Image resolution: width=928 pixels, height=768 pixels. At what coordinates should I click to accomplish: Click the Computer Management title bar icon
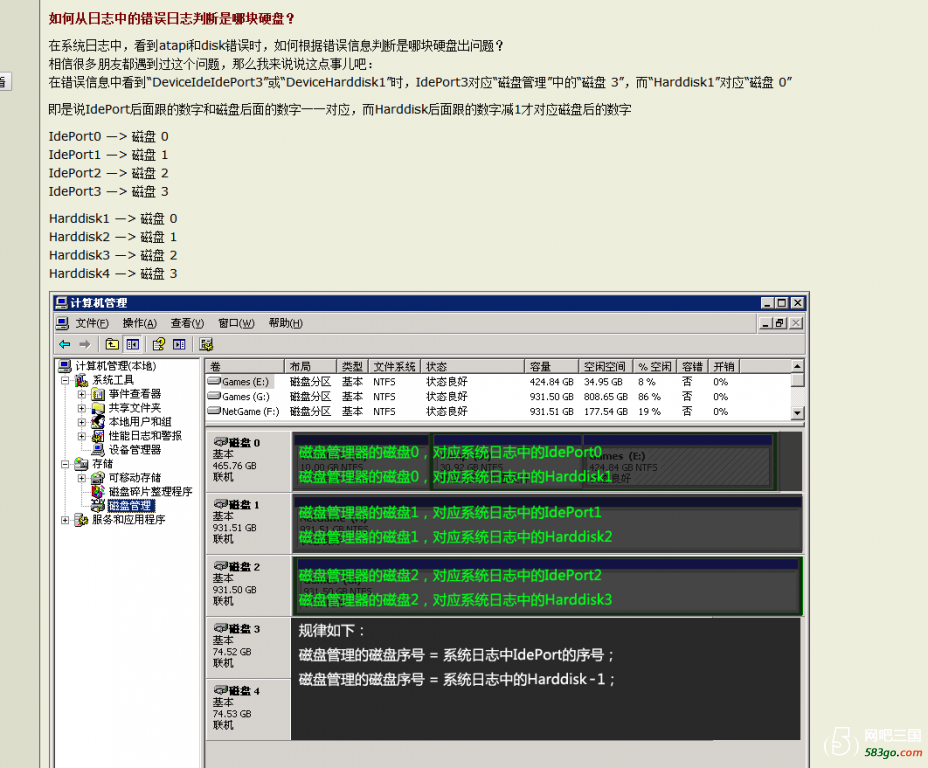point(61,303)
